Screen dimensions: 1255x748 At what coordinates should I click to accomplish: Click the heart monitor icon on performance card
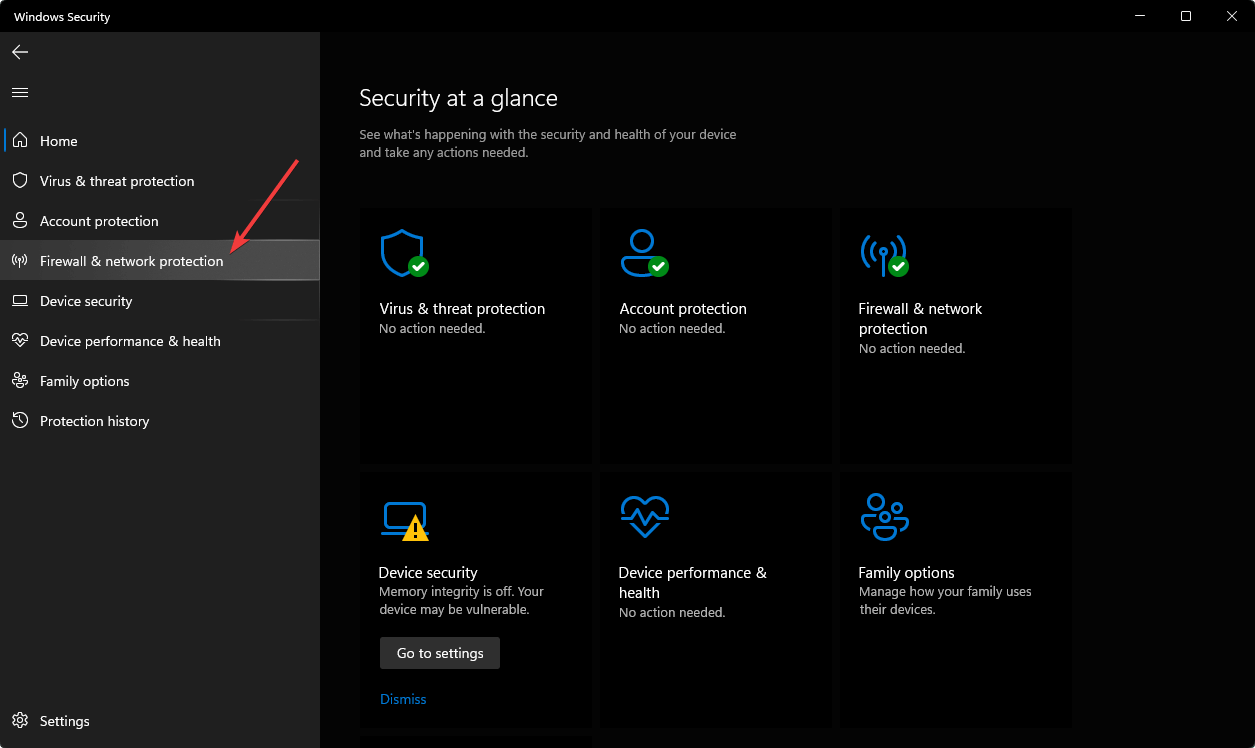pos(644,517)
